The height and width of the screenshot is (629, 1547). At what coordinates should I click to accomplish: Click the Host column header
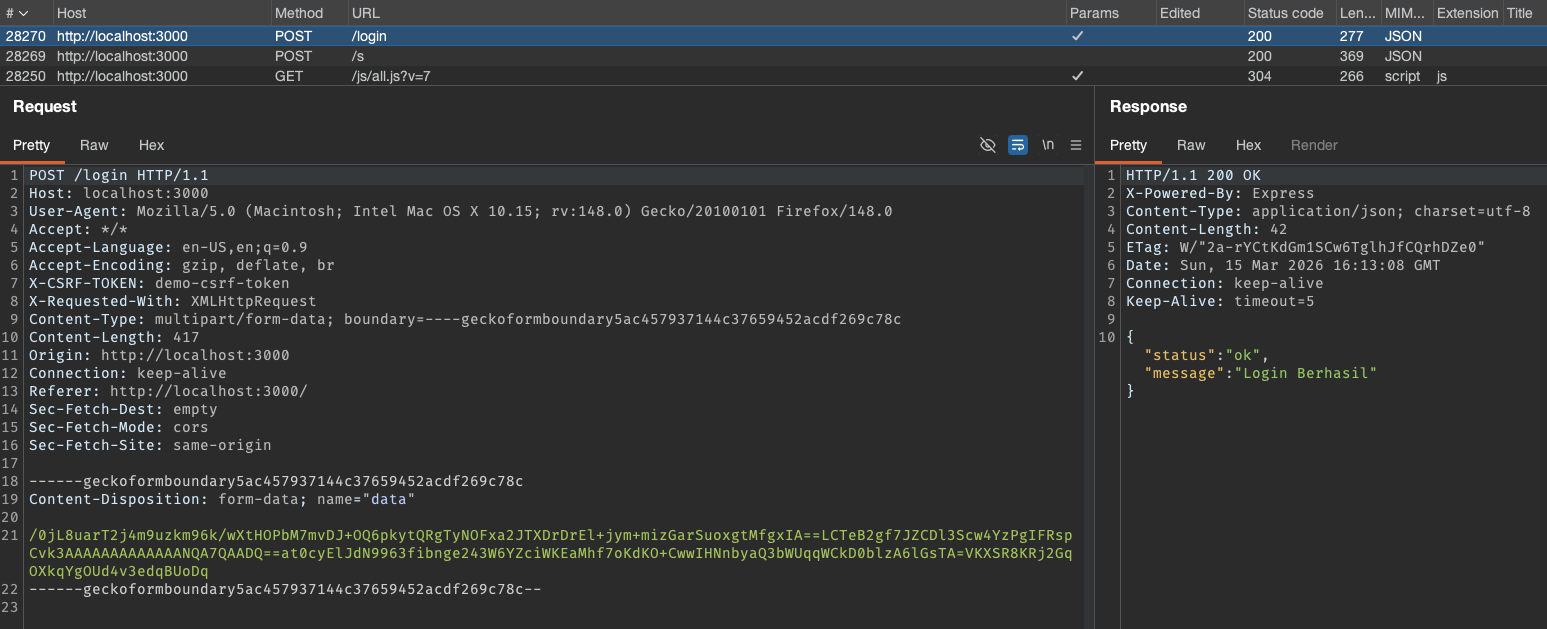[72, 13]
